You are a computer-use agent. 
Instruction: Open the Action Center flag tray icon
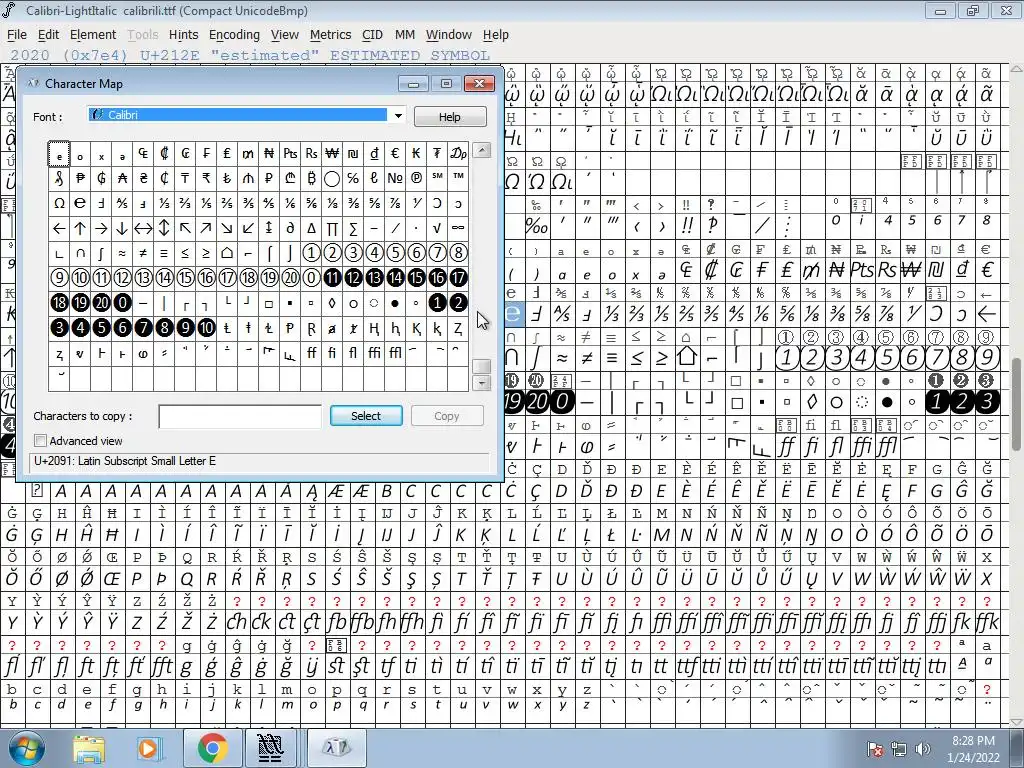pos(874,748)
